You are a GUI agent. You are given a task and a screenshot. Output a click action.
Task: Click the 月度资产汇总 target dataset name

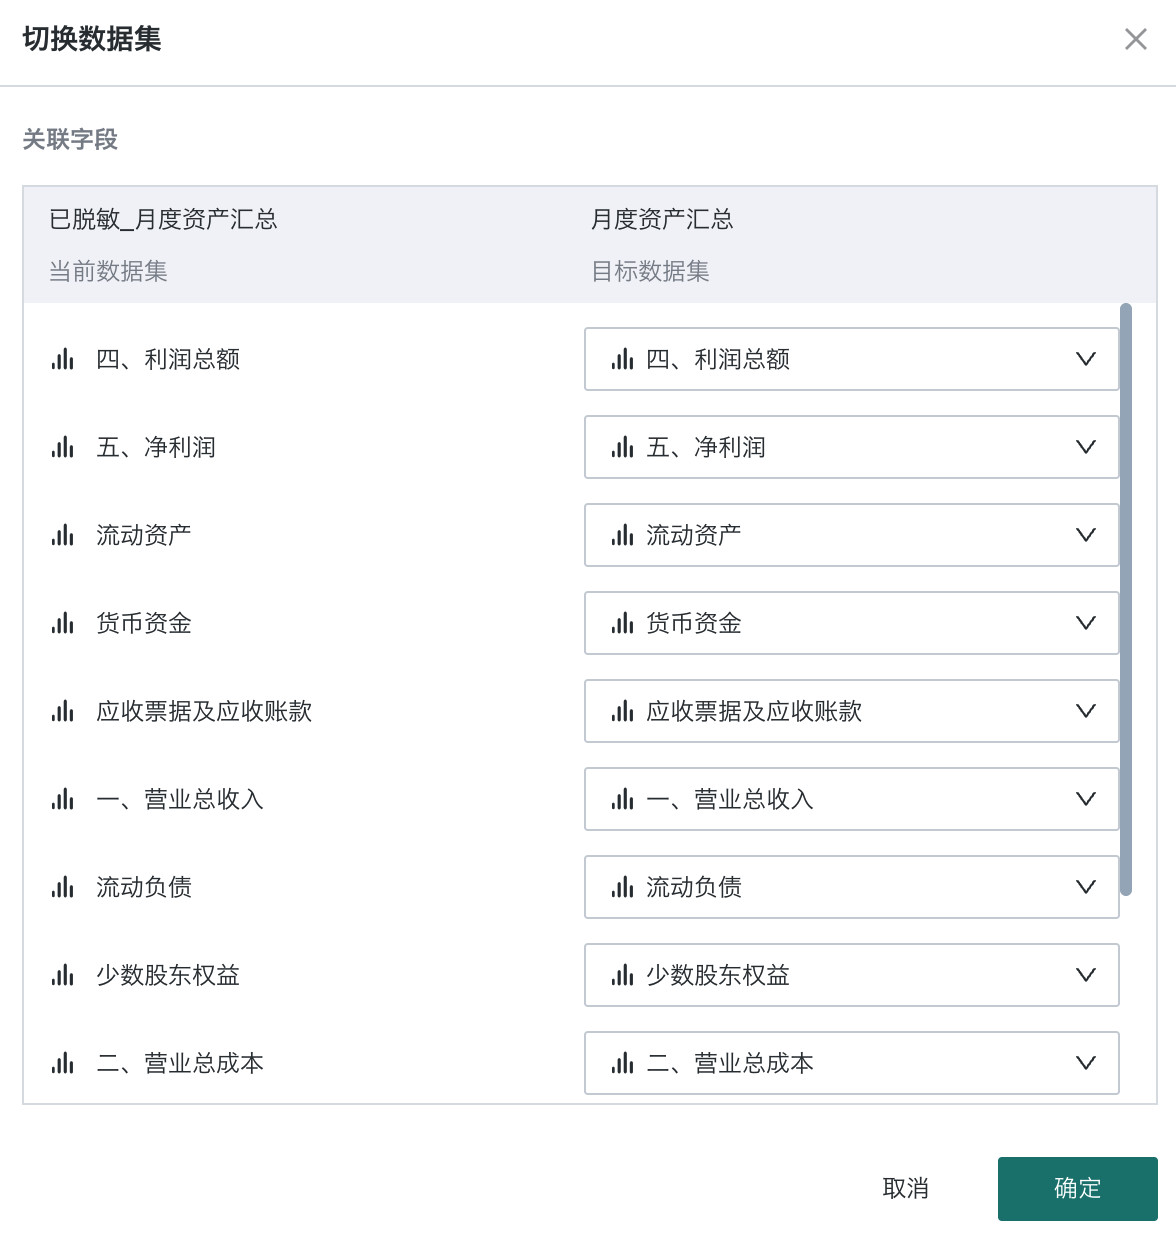[662, 219]
